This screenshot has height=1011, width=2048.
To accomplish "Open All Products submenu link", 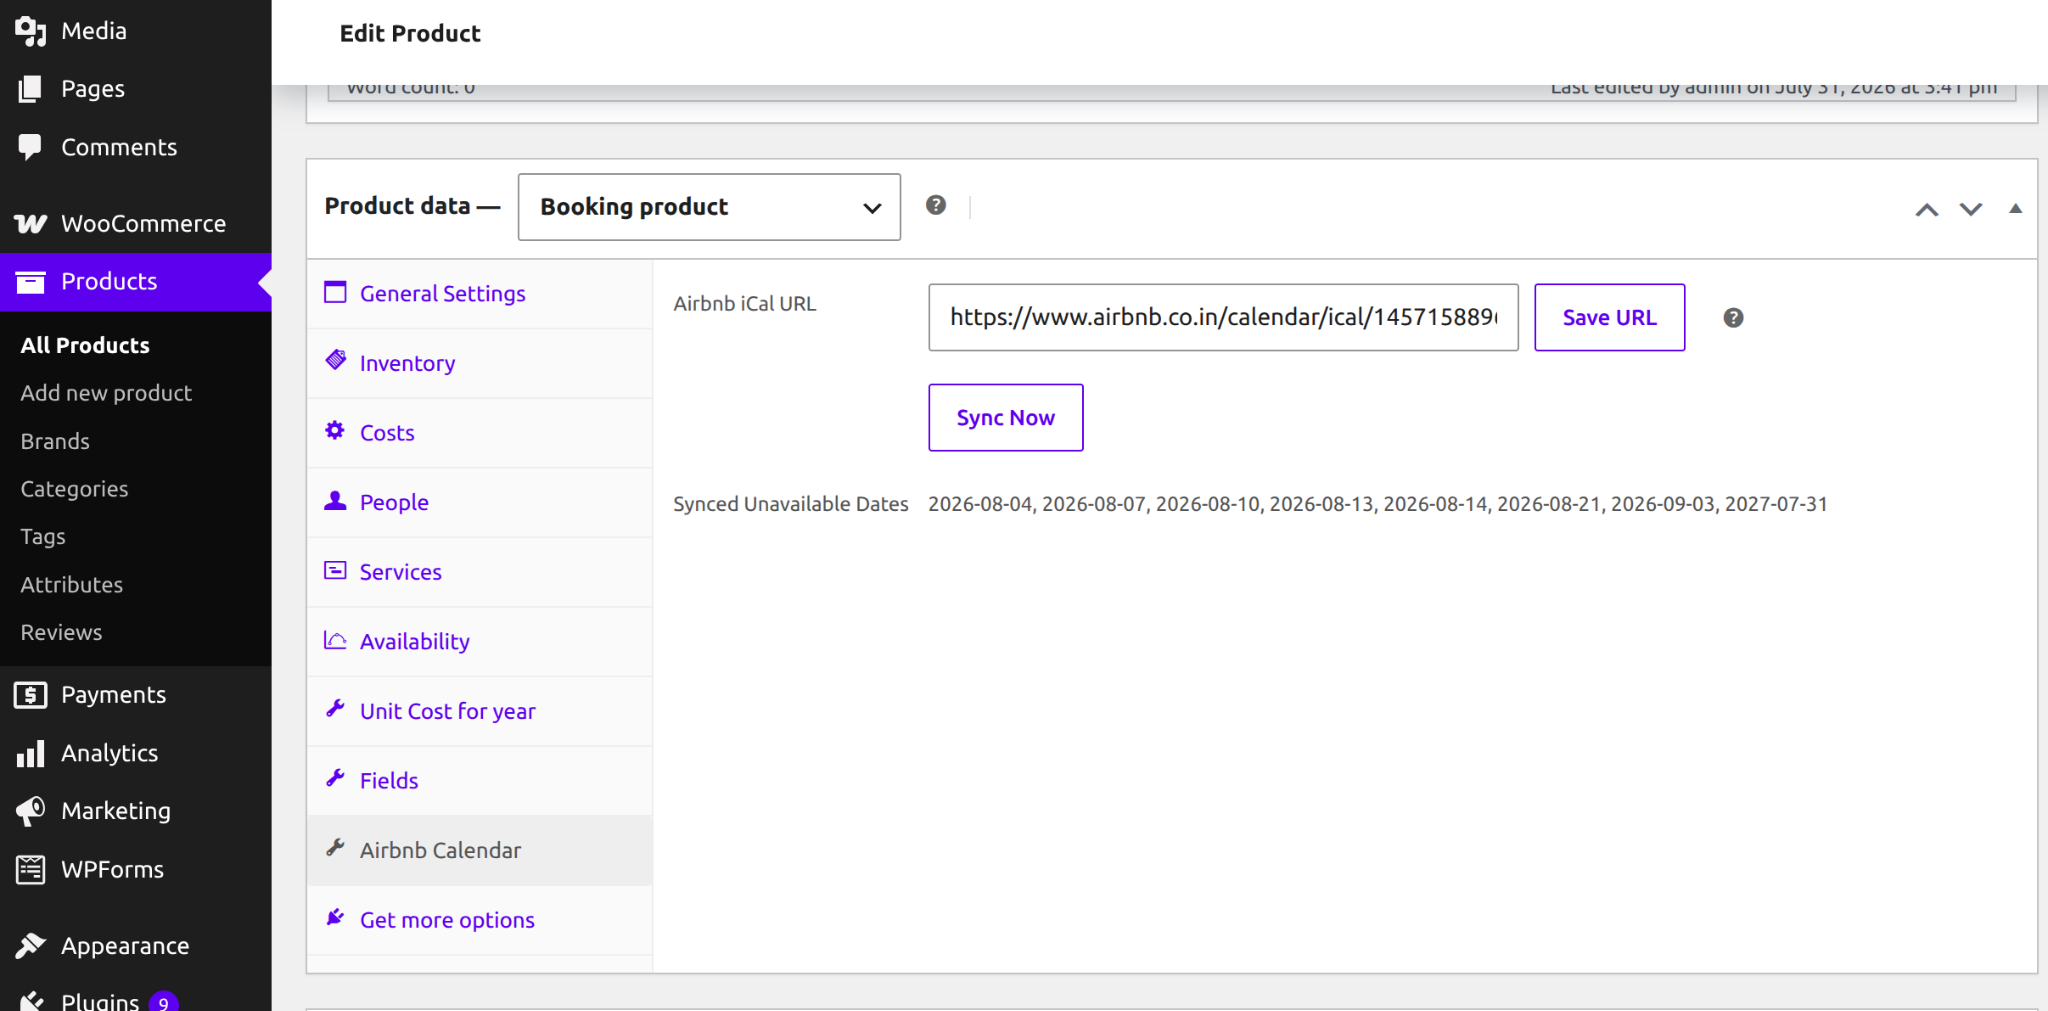I will pyautogui.click(x=85, y=346).
